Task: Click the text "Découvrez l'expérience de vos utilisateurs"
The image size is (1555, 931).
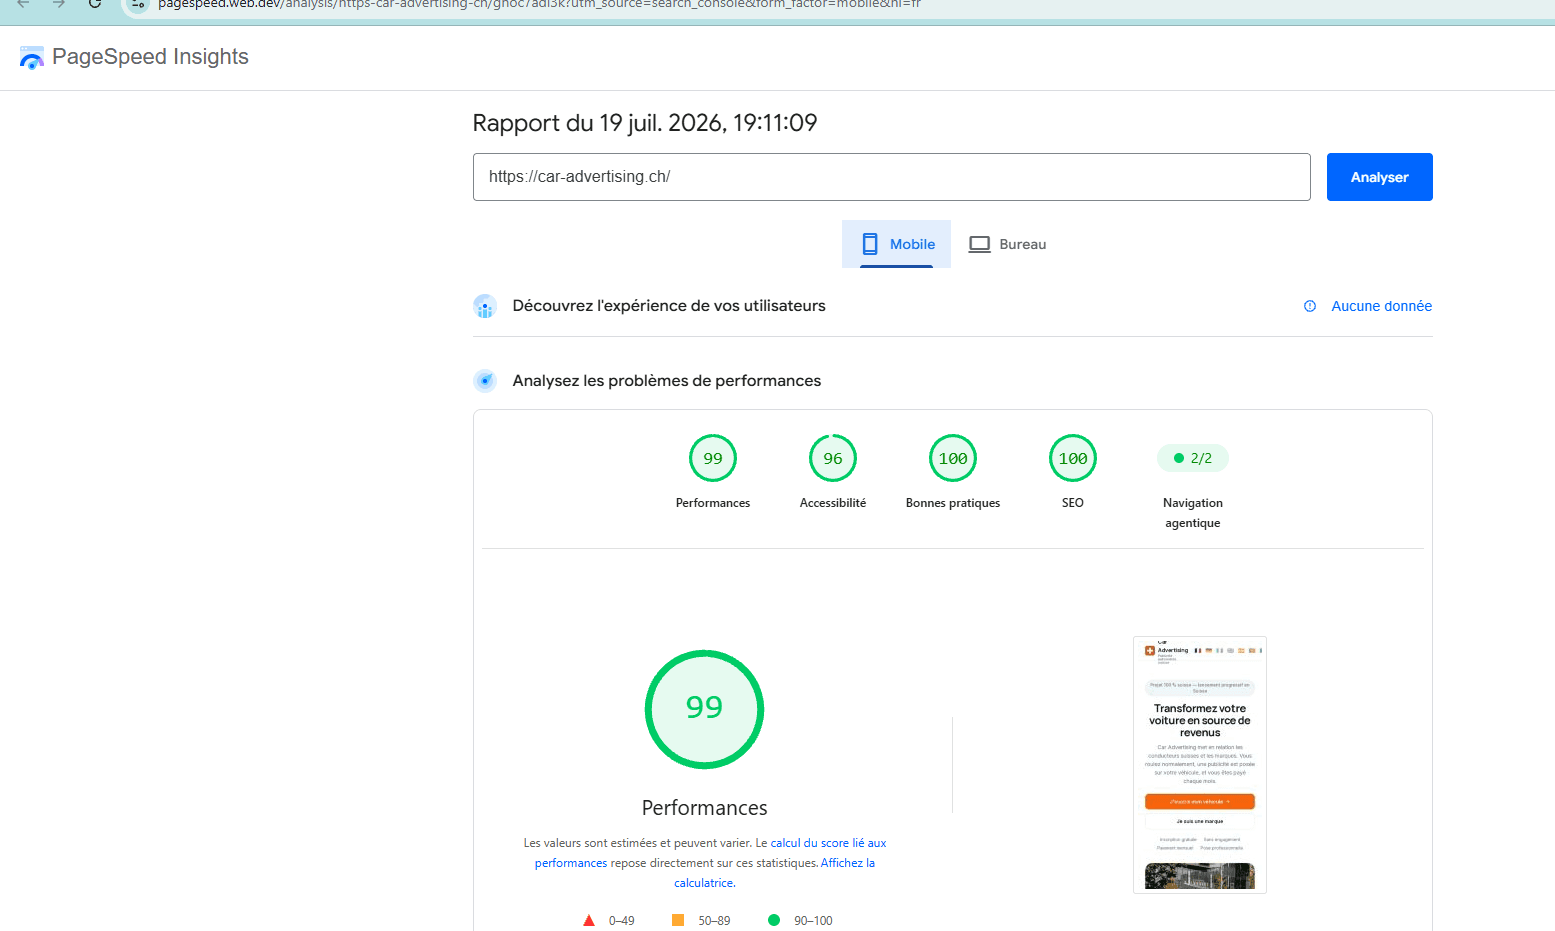Action: pyautogui.click(x=669, y=306)
